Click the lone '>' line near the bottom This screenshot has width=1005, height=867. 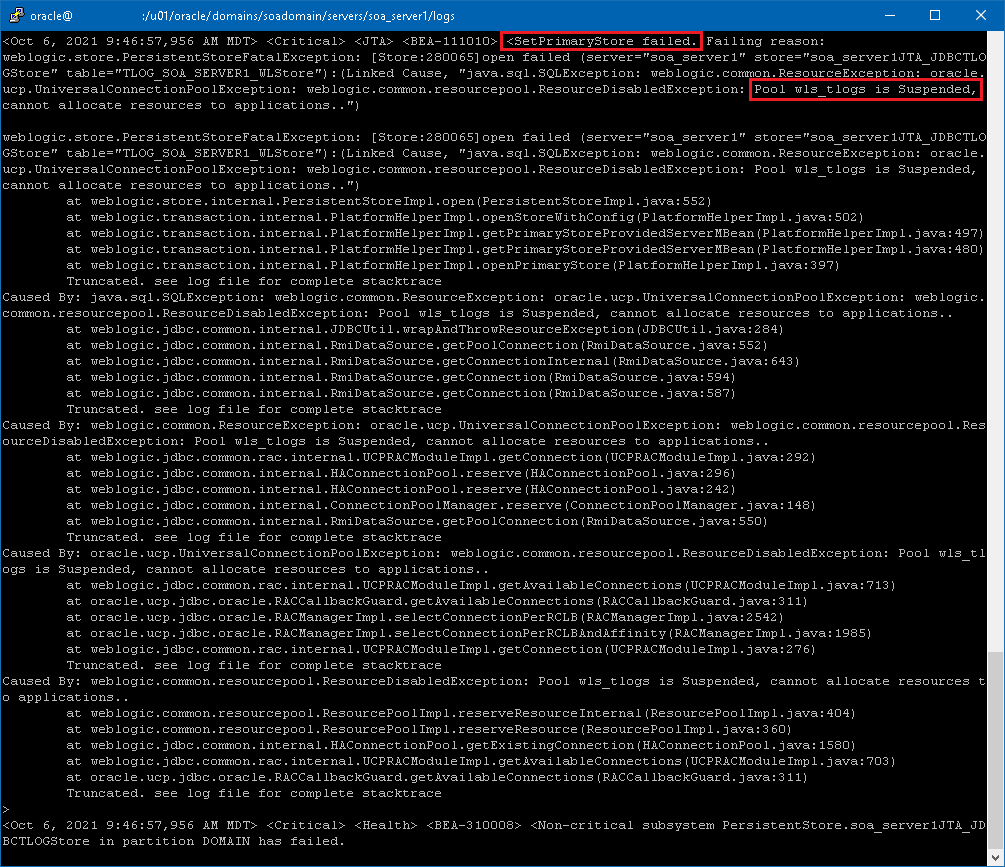click(x=6, y=809)
